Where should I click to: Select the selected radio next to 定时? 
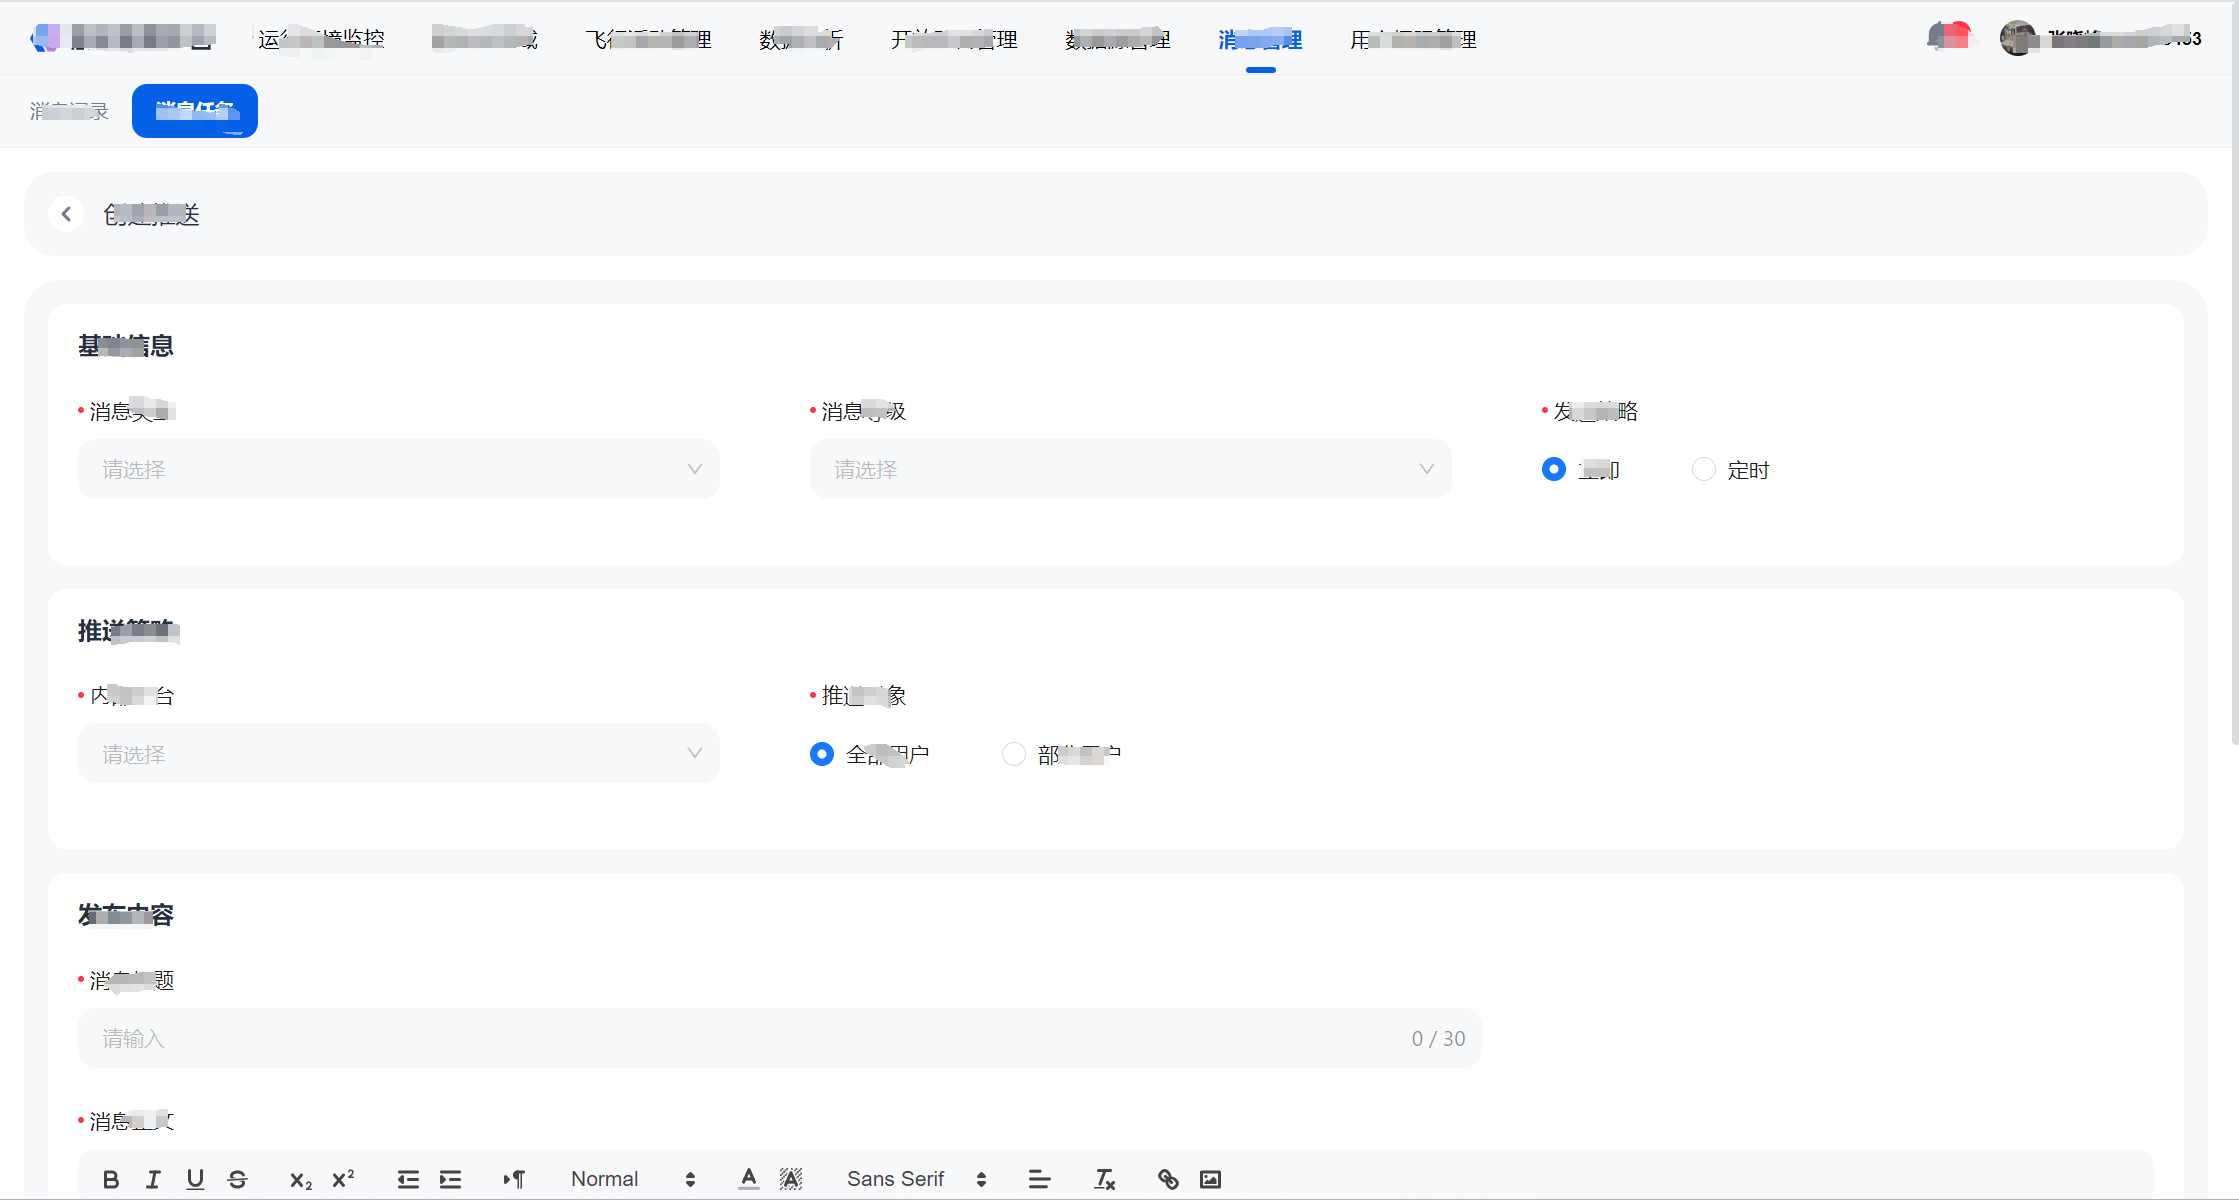pyautogui.click(x=1553, y=470)
